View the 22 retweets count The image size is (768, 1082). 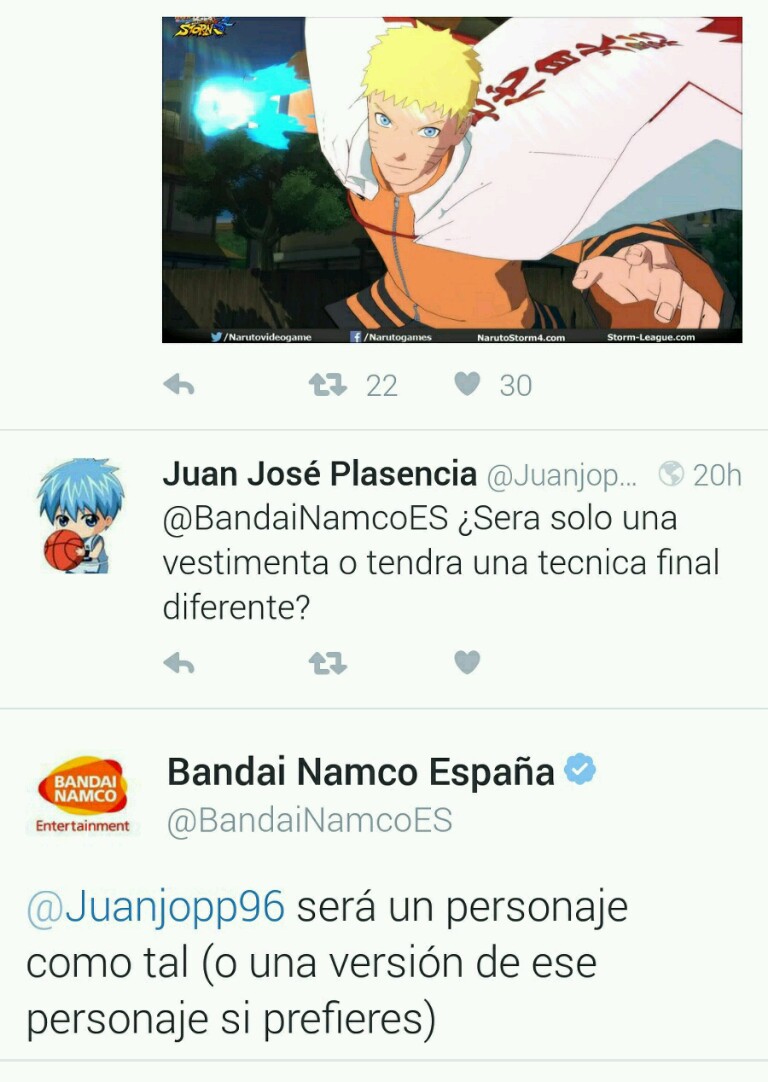click(x=382, y=386)
